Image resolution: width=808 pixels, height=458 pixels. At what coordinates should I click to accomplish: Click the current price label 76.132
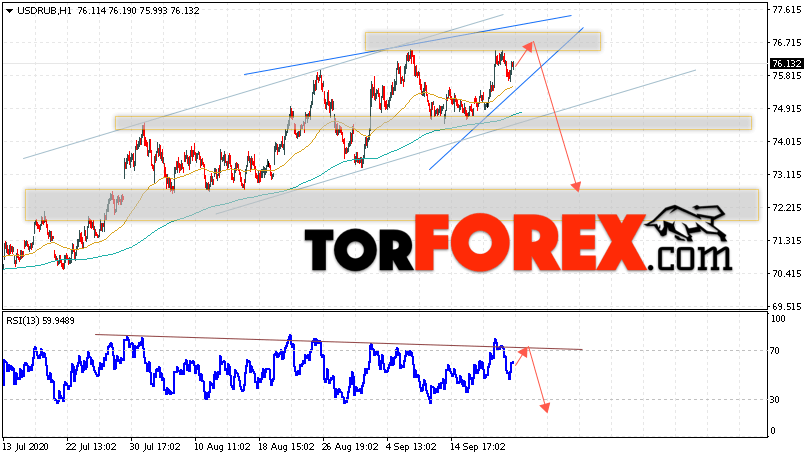coord(786,64)
